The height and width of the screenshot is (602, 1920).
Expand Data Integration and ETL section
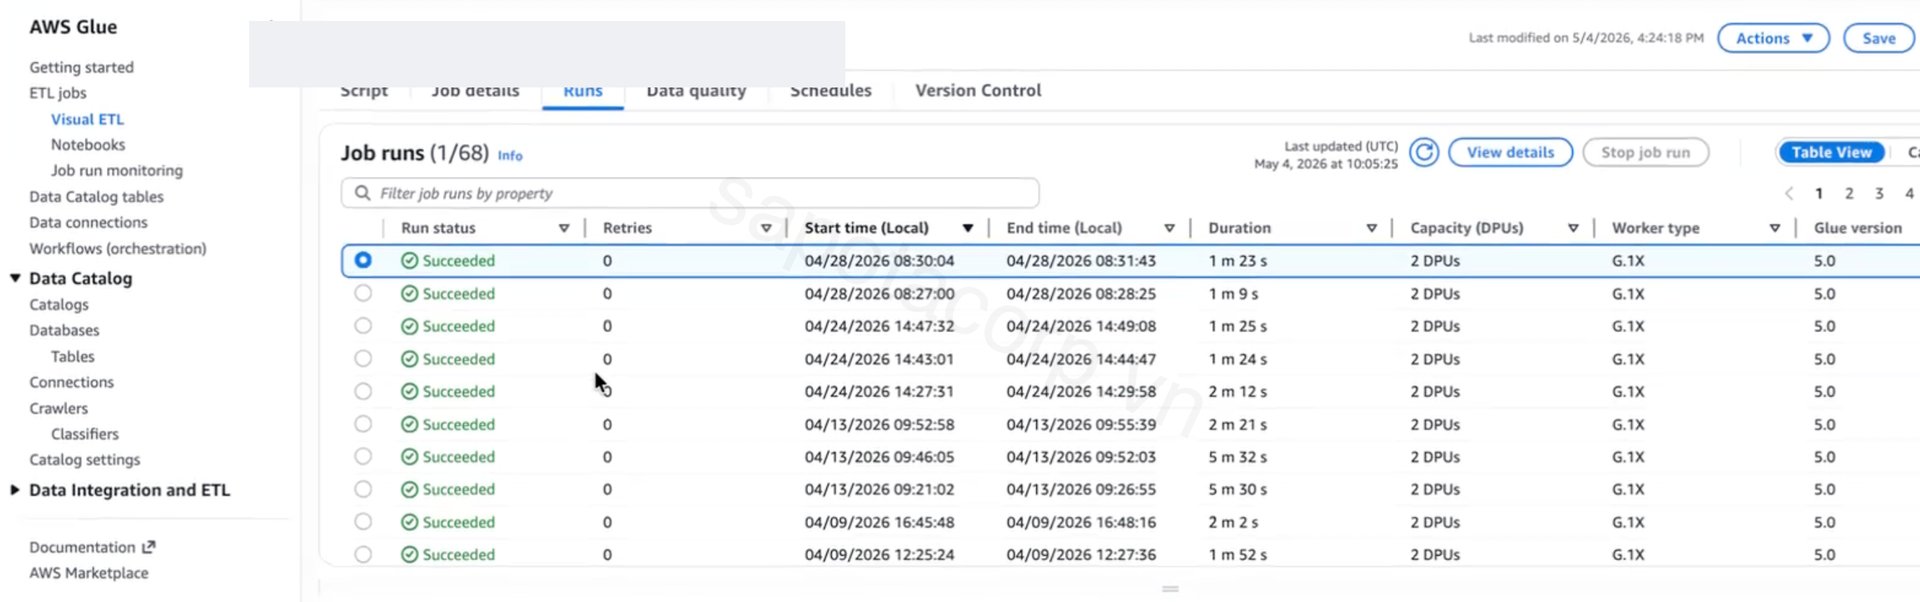[15, 490]
